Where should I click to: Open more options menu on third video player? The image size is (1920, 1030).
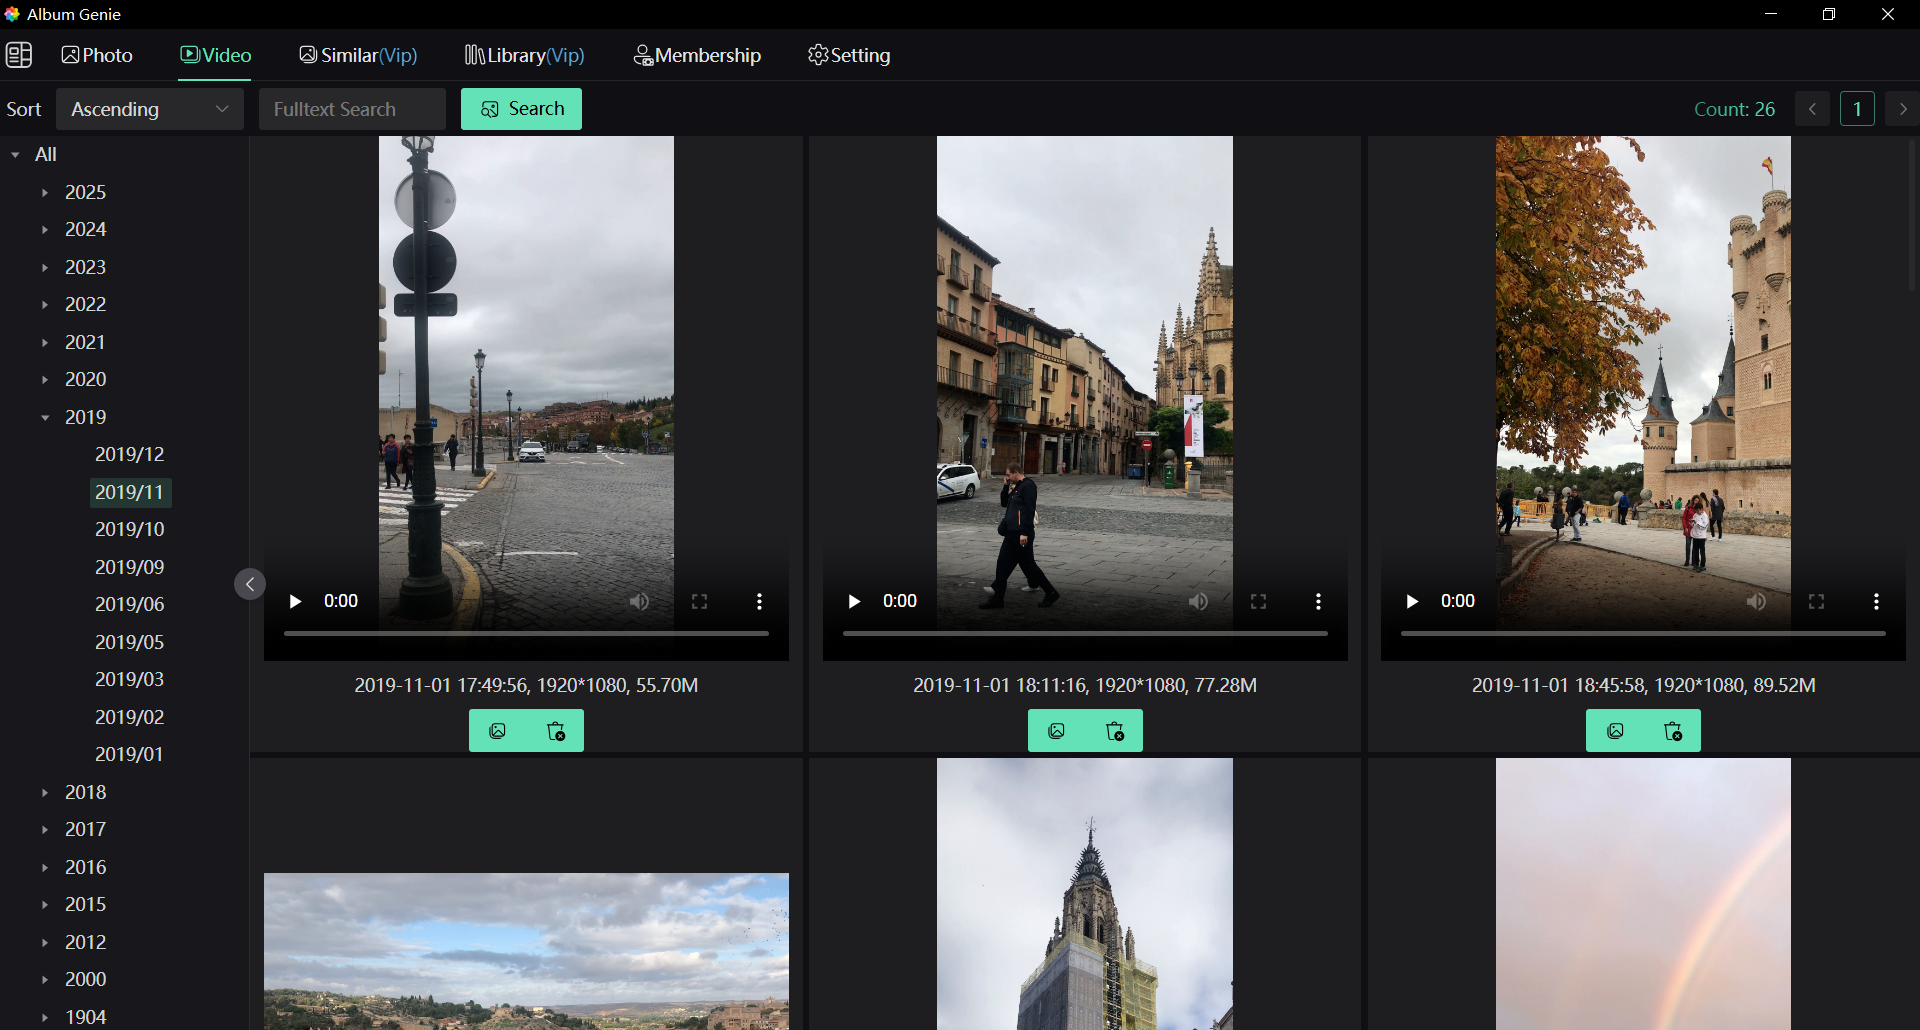tap(1876, 601)
